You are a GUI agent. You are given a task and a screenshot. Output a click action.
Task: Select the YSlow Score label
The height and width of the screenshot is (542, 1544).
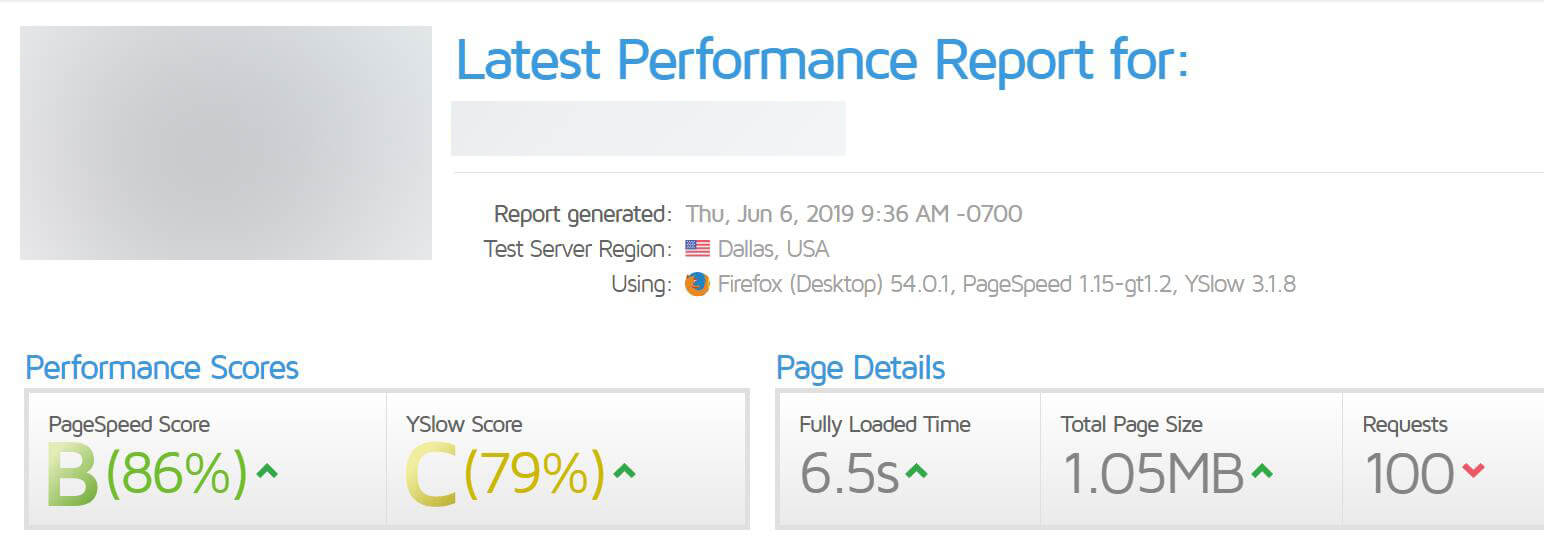464,424
